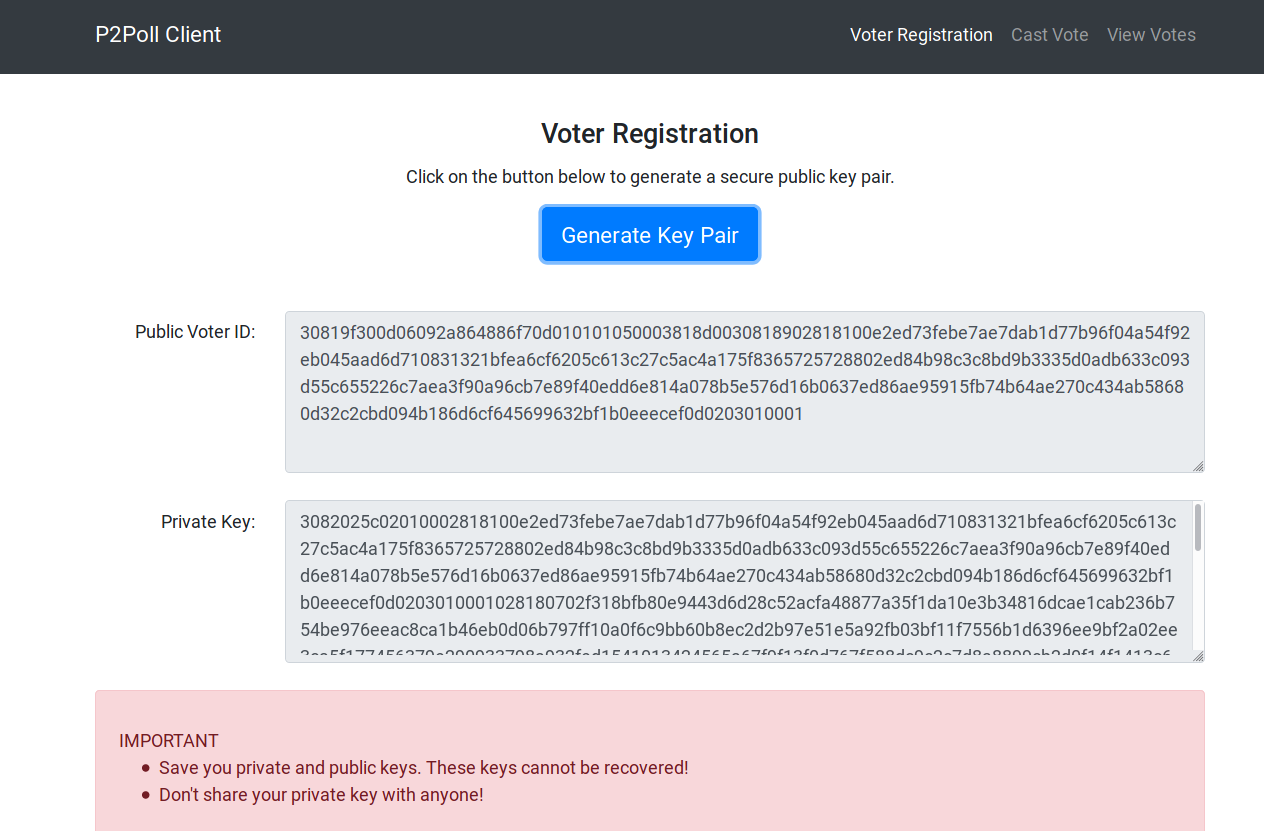This screenshot has width=1264, height=831.
Task: Click the bullet dot before "Don't share"
Action: [146, 795]
